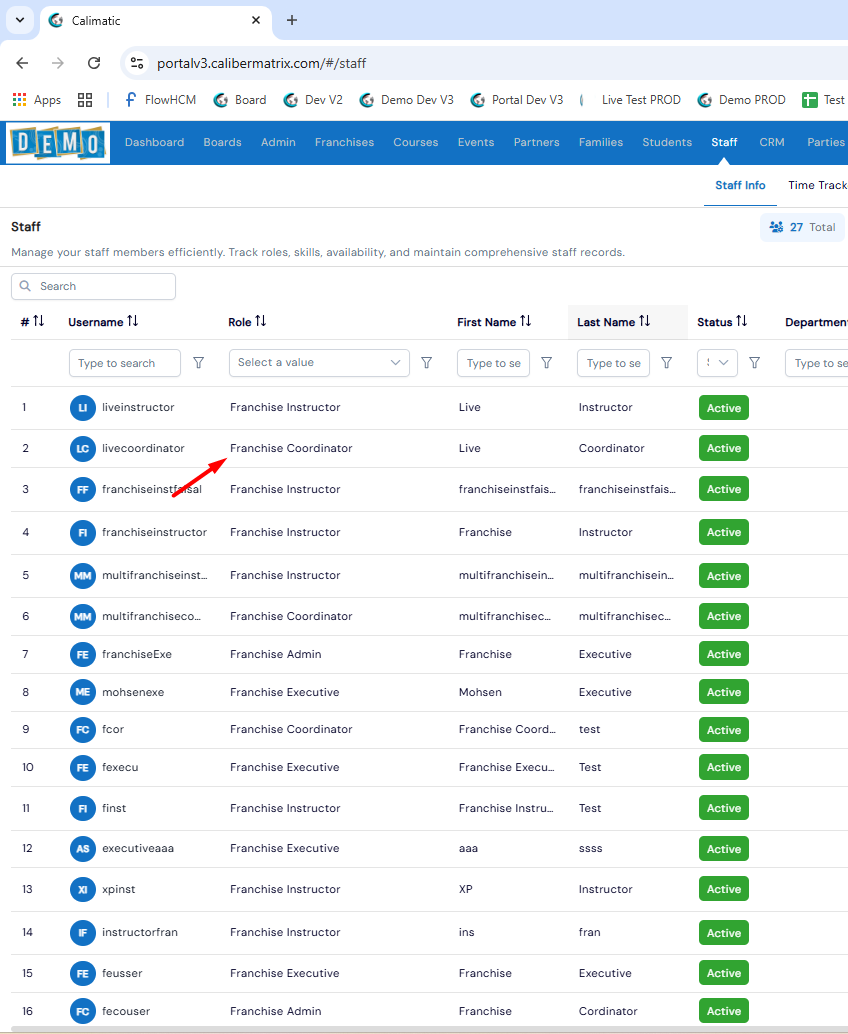Open the Franchises menu
The width and height of the screenshot is (848, 1034).
(344, 142)
